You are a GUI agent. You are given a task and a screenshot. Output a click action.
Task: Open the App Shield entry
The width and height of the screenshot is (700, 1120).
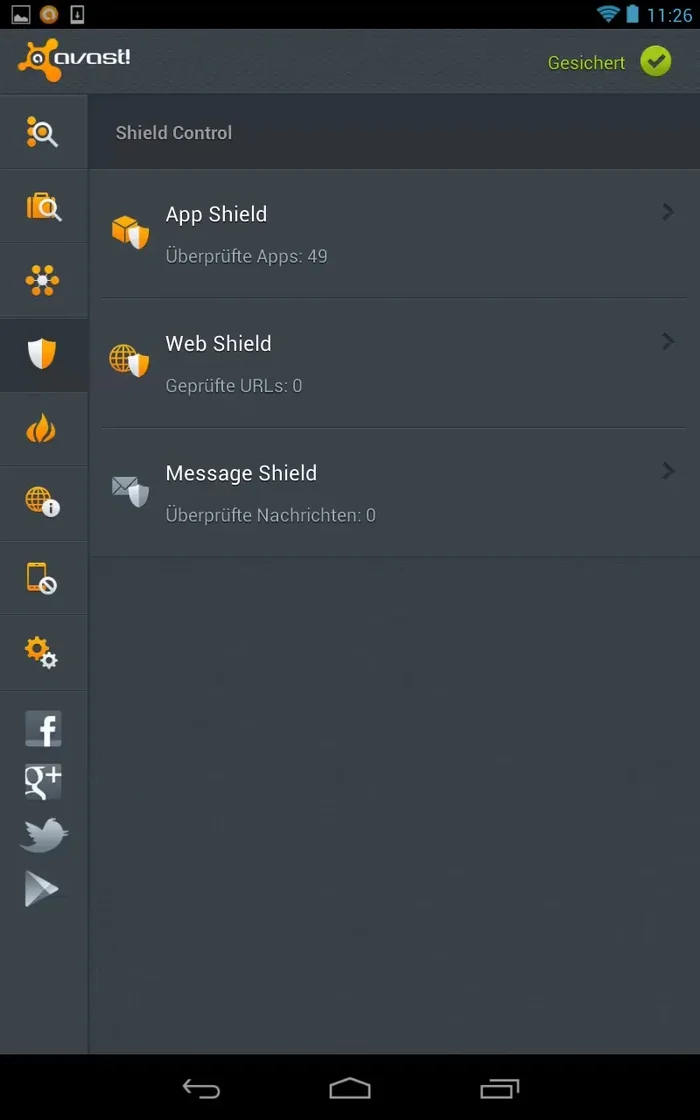pos(394,234)
